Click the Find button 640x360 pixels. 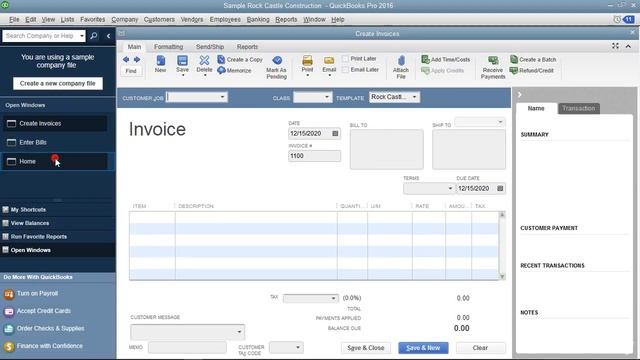[131, 71]
